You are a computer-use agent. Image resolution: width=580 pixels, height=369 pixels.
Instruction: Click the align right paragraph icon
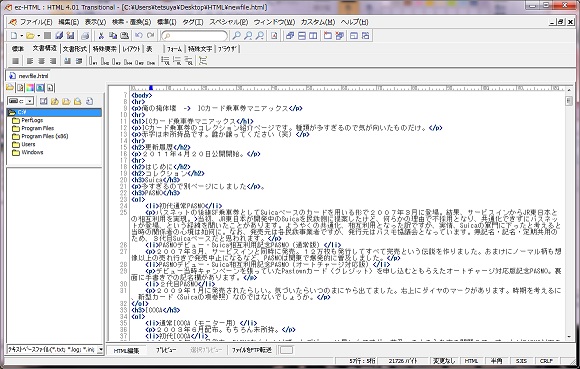point(53,61)
